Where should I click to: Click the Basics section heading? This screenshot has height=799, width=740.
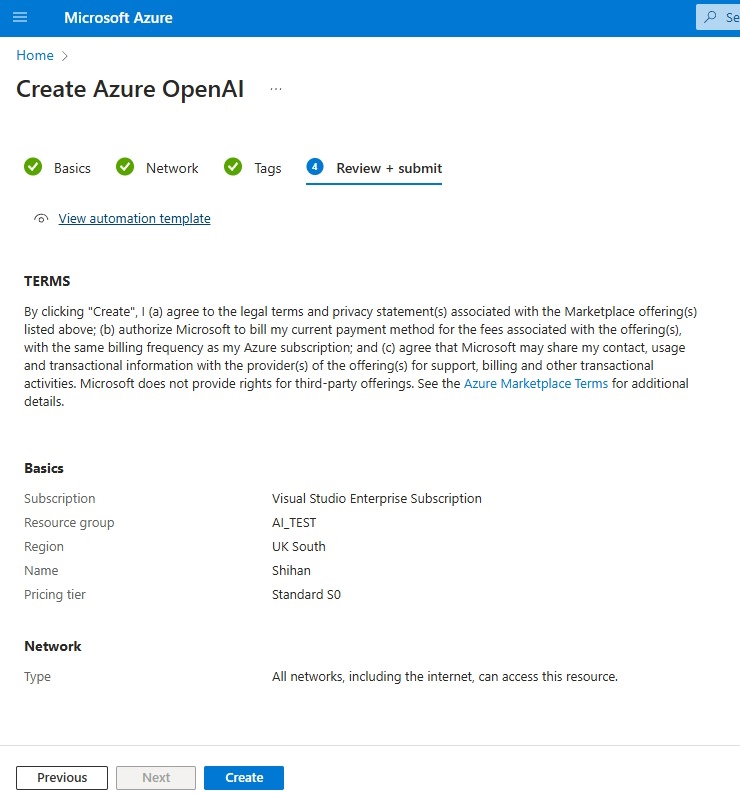pyautogui.click(x=44, y=468)
